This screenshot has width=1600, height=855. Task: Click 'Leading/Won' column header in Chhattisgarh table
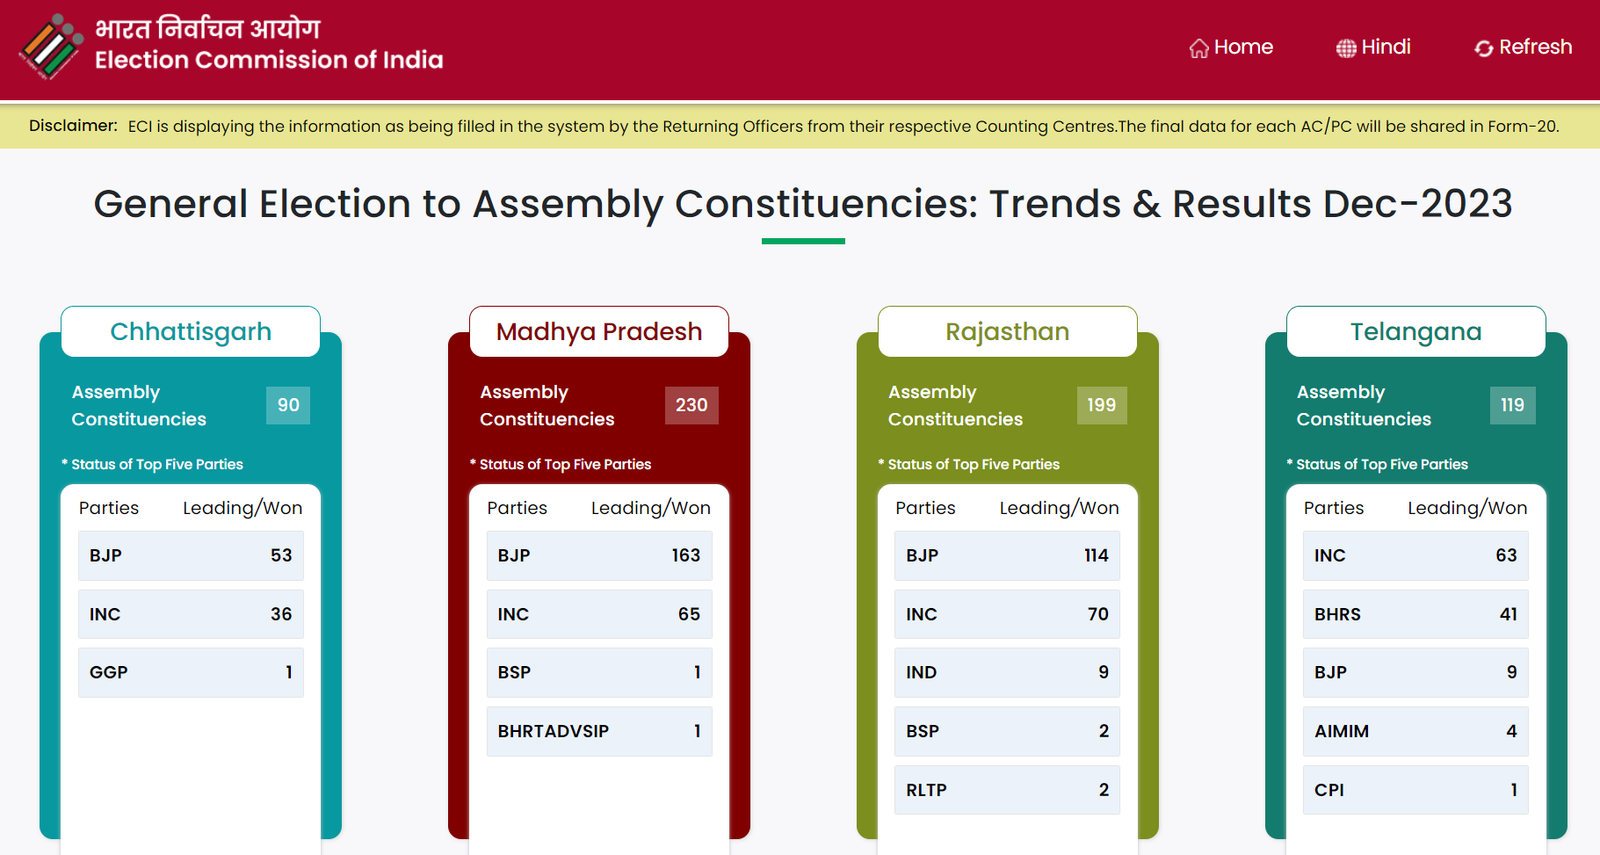pos(243,508)
